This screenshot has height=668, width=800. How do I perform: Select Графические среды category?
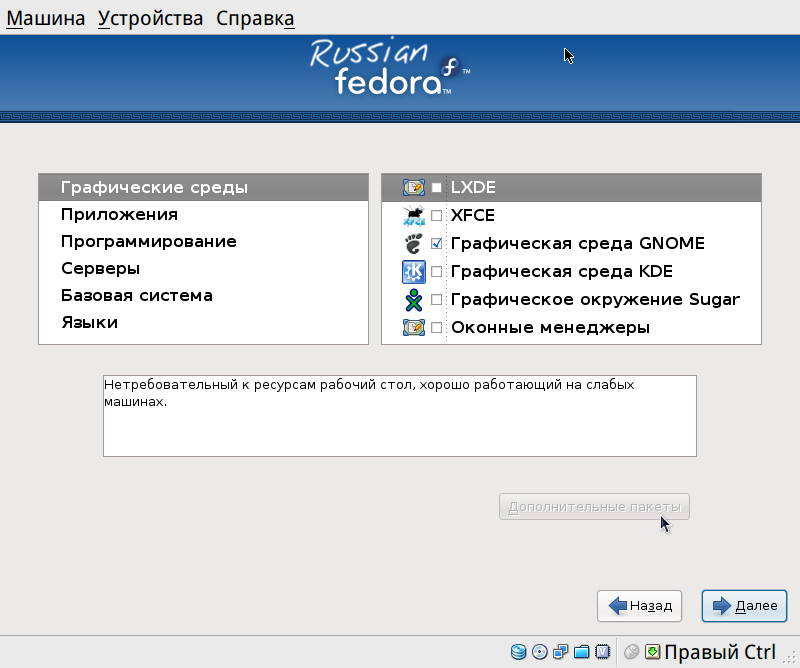tap(204, 187)
